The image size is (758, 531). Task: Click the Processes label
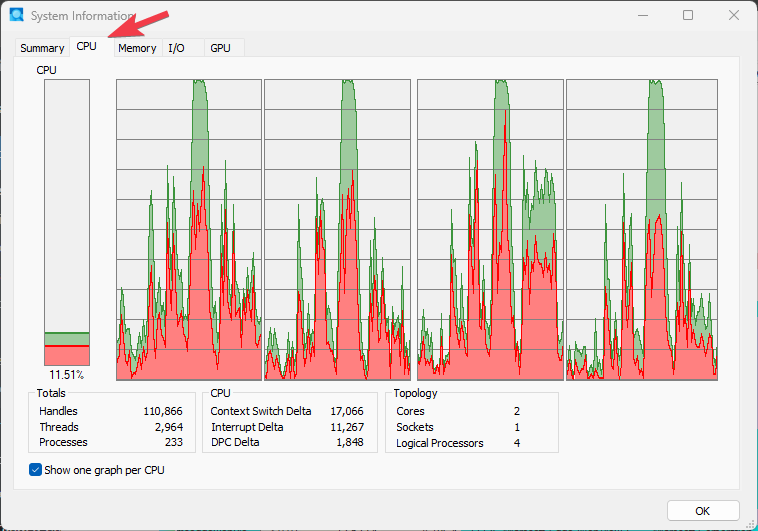63,442
